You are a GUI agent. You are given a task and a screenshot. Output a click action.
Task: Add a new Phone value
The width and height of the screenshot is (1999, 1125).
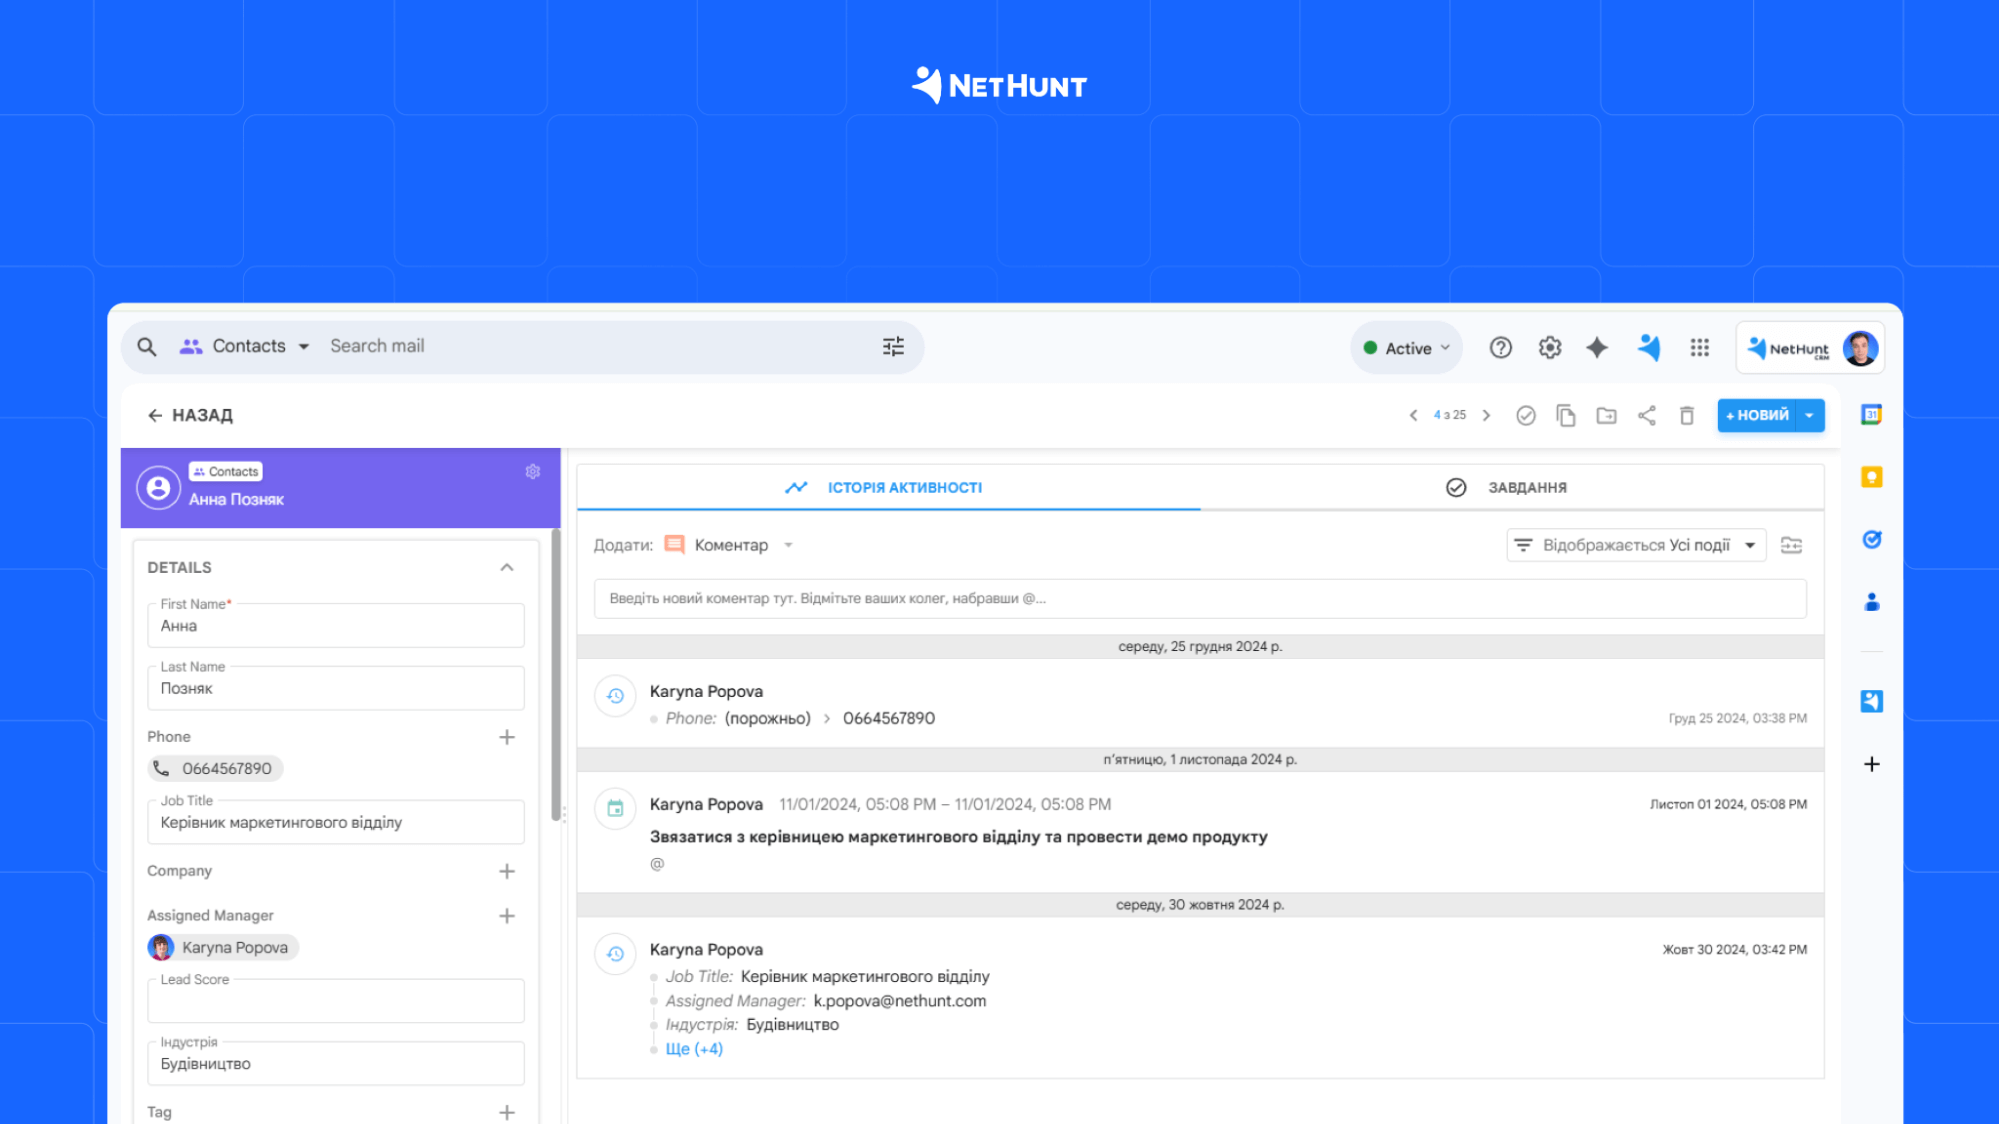pyautogui.click(x=507, y=738)
